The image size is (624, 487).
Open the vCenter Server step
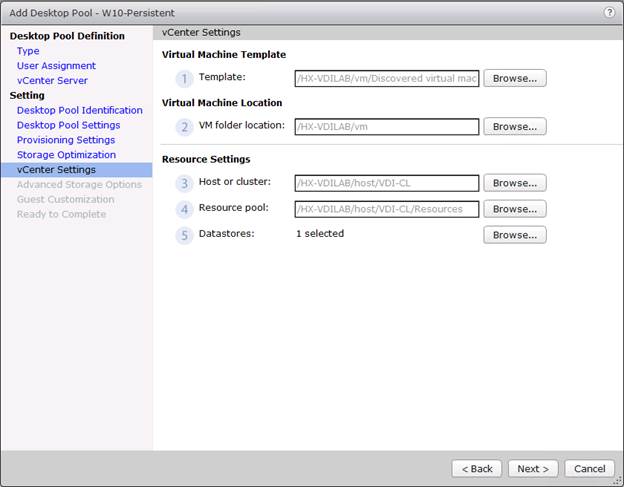tap(52, 80)
